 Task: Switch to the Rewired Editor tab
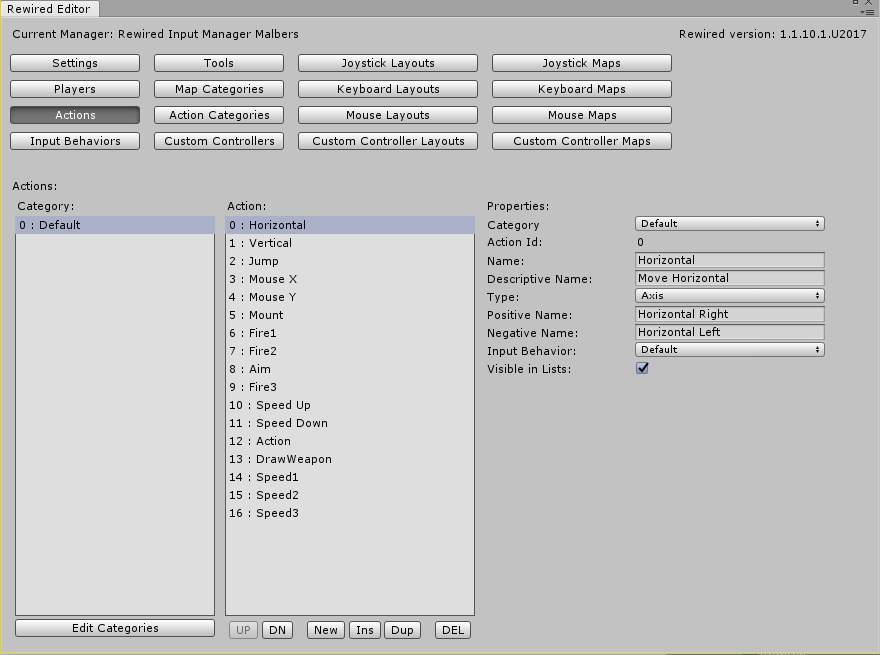49,9
